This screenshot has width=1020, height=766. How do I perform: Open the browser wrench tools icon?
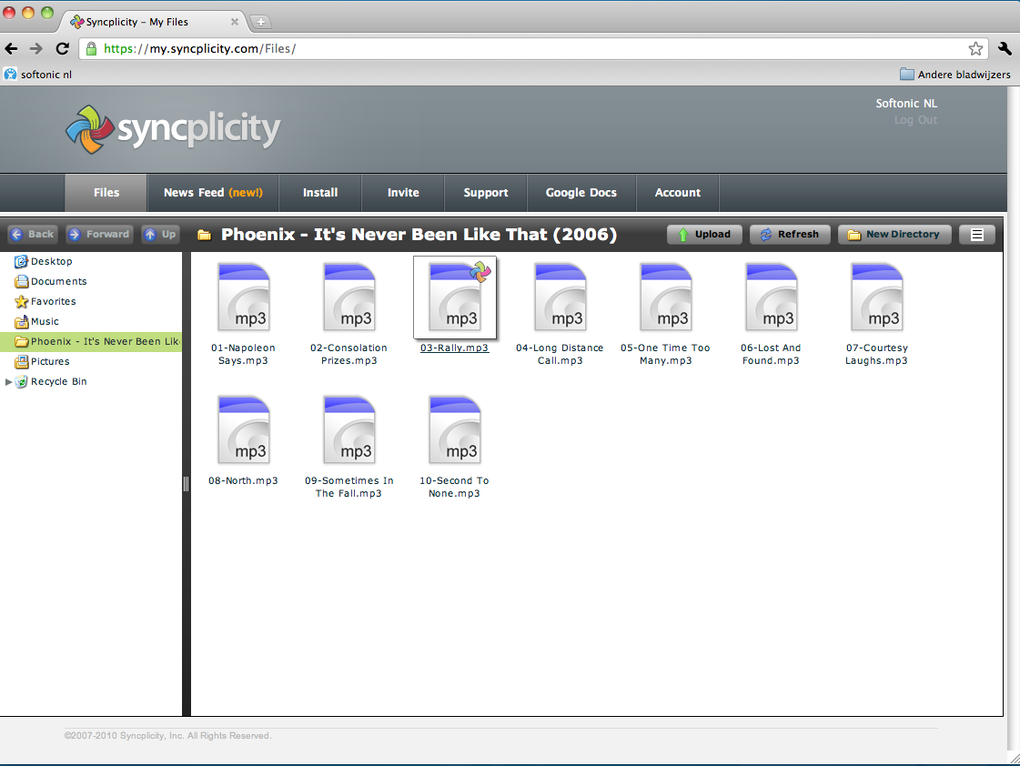tap(1004, 48)
